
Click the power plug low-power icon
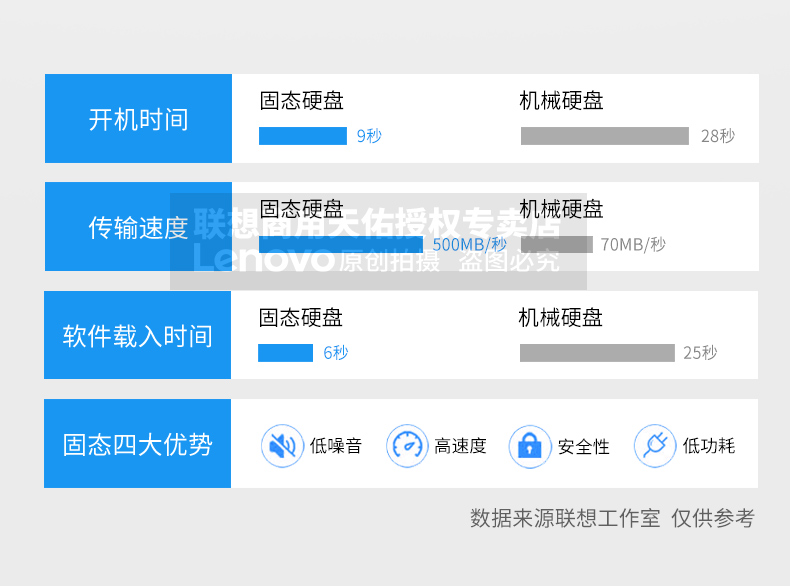tap(656, 446)
